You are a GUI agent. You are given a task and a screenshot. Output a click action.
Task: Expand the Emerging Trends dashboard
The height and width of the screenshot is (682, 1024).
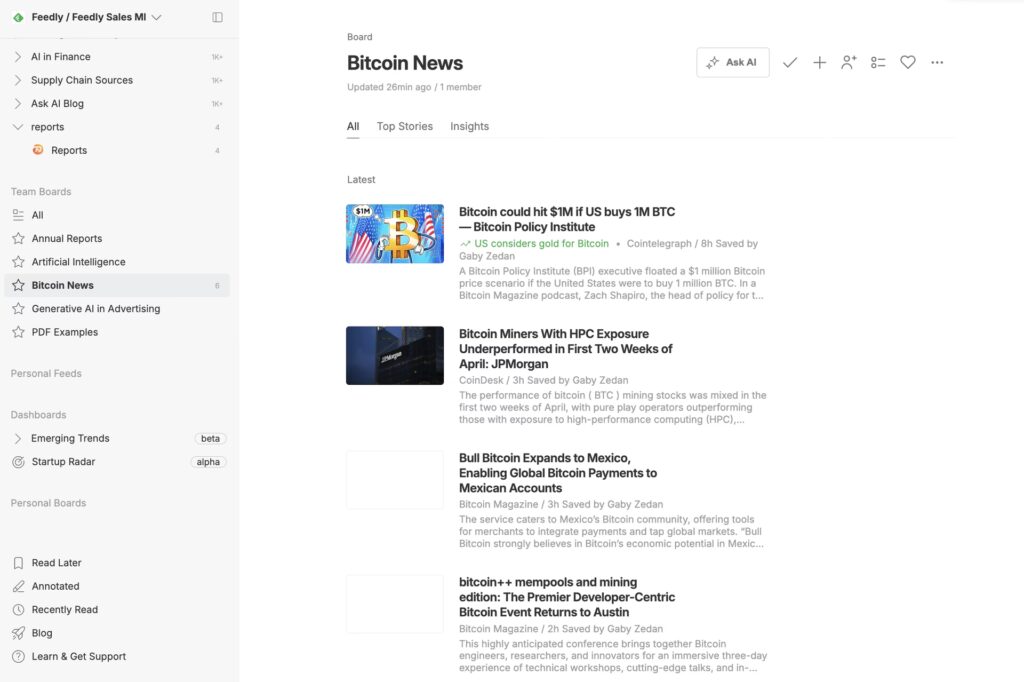coord(18,438)
